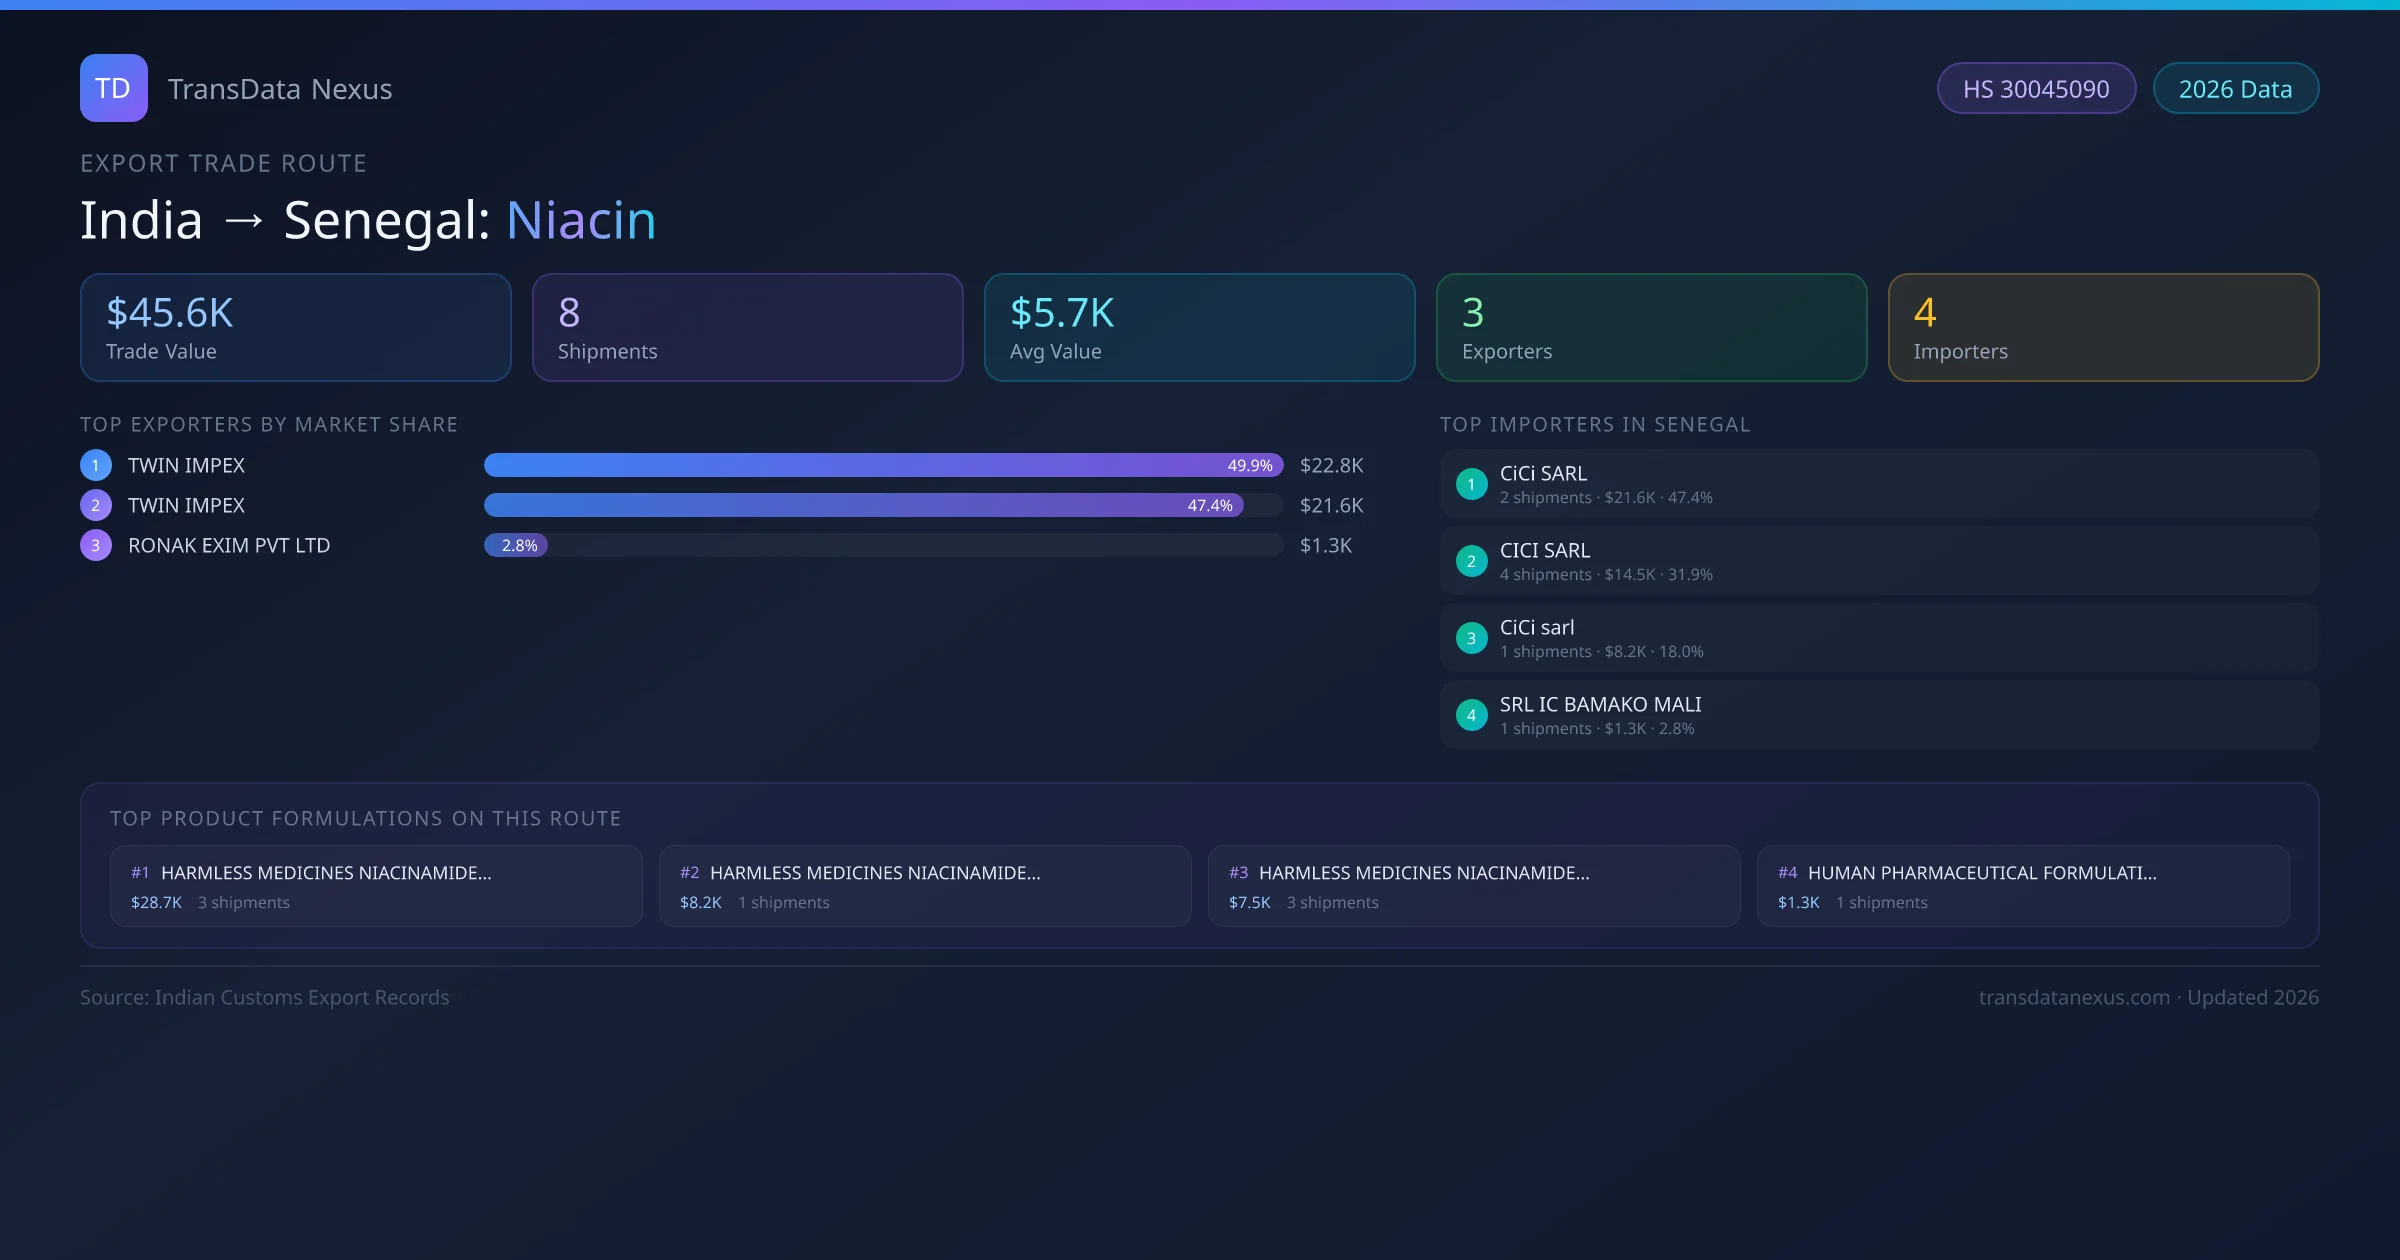
Task: Click rank 3 badge beside RONAK EXIM
Action: (96, 545)
